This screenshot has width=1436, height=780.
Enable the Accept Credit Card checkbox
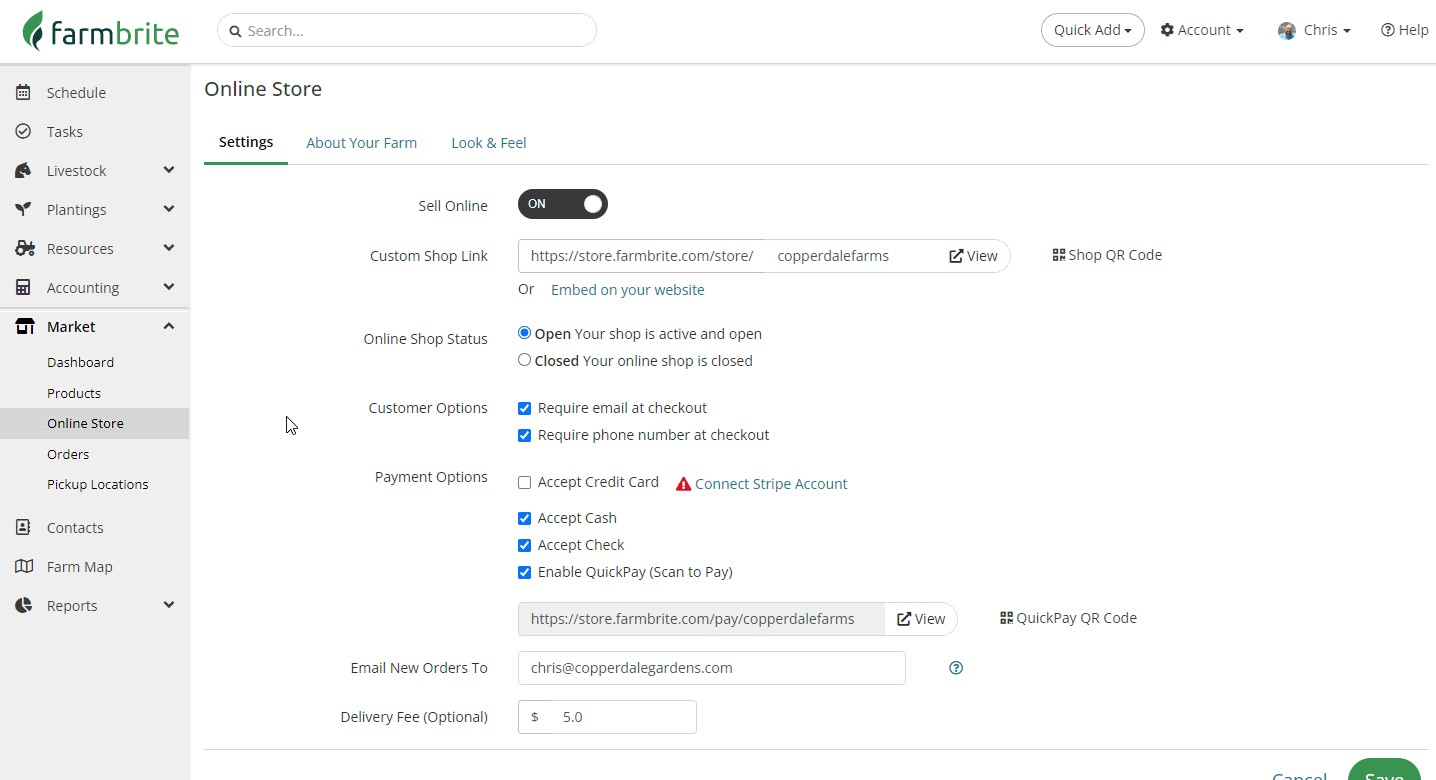coord(525,483)
